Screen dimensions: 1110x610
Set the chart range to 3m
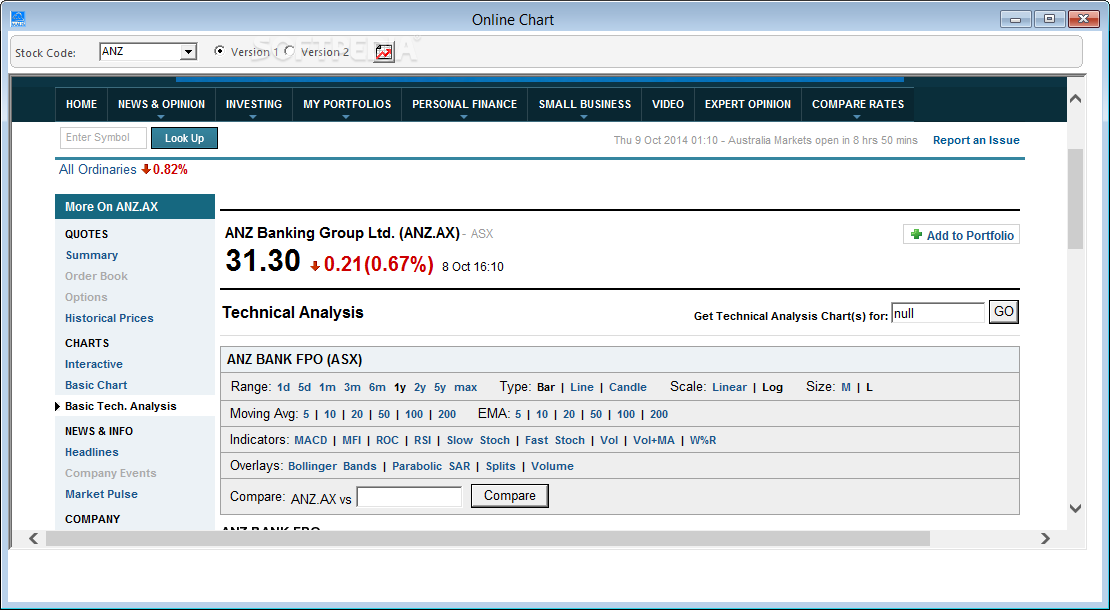click(x=352, y=387)
